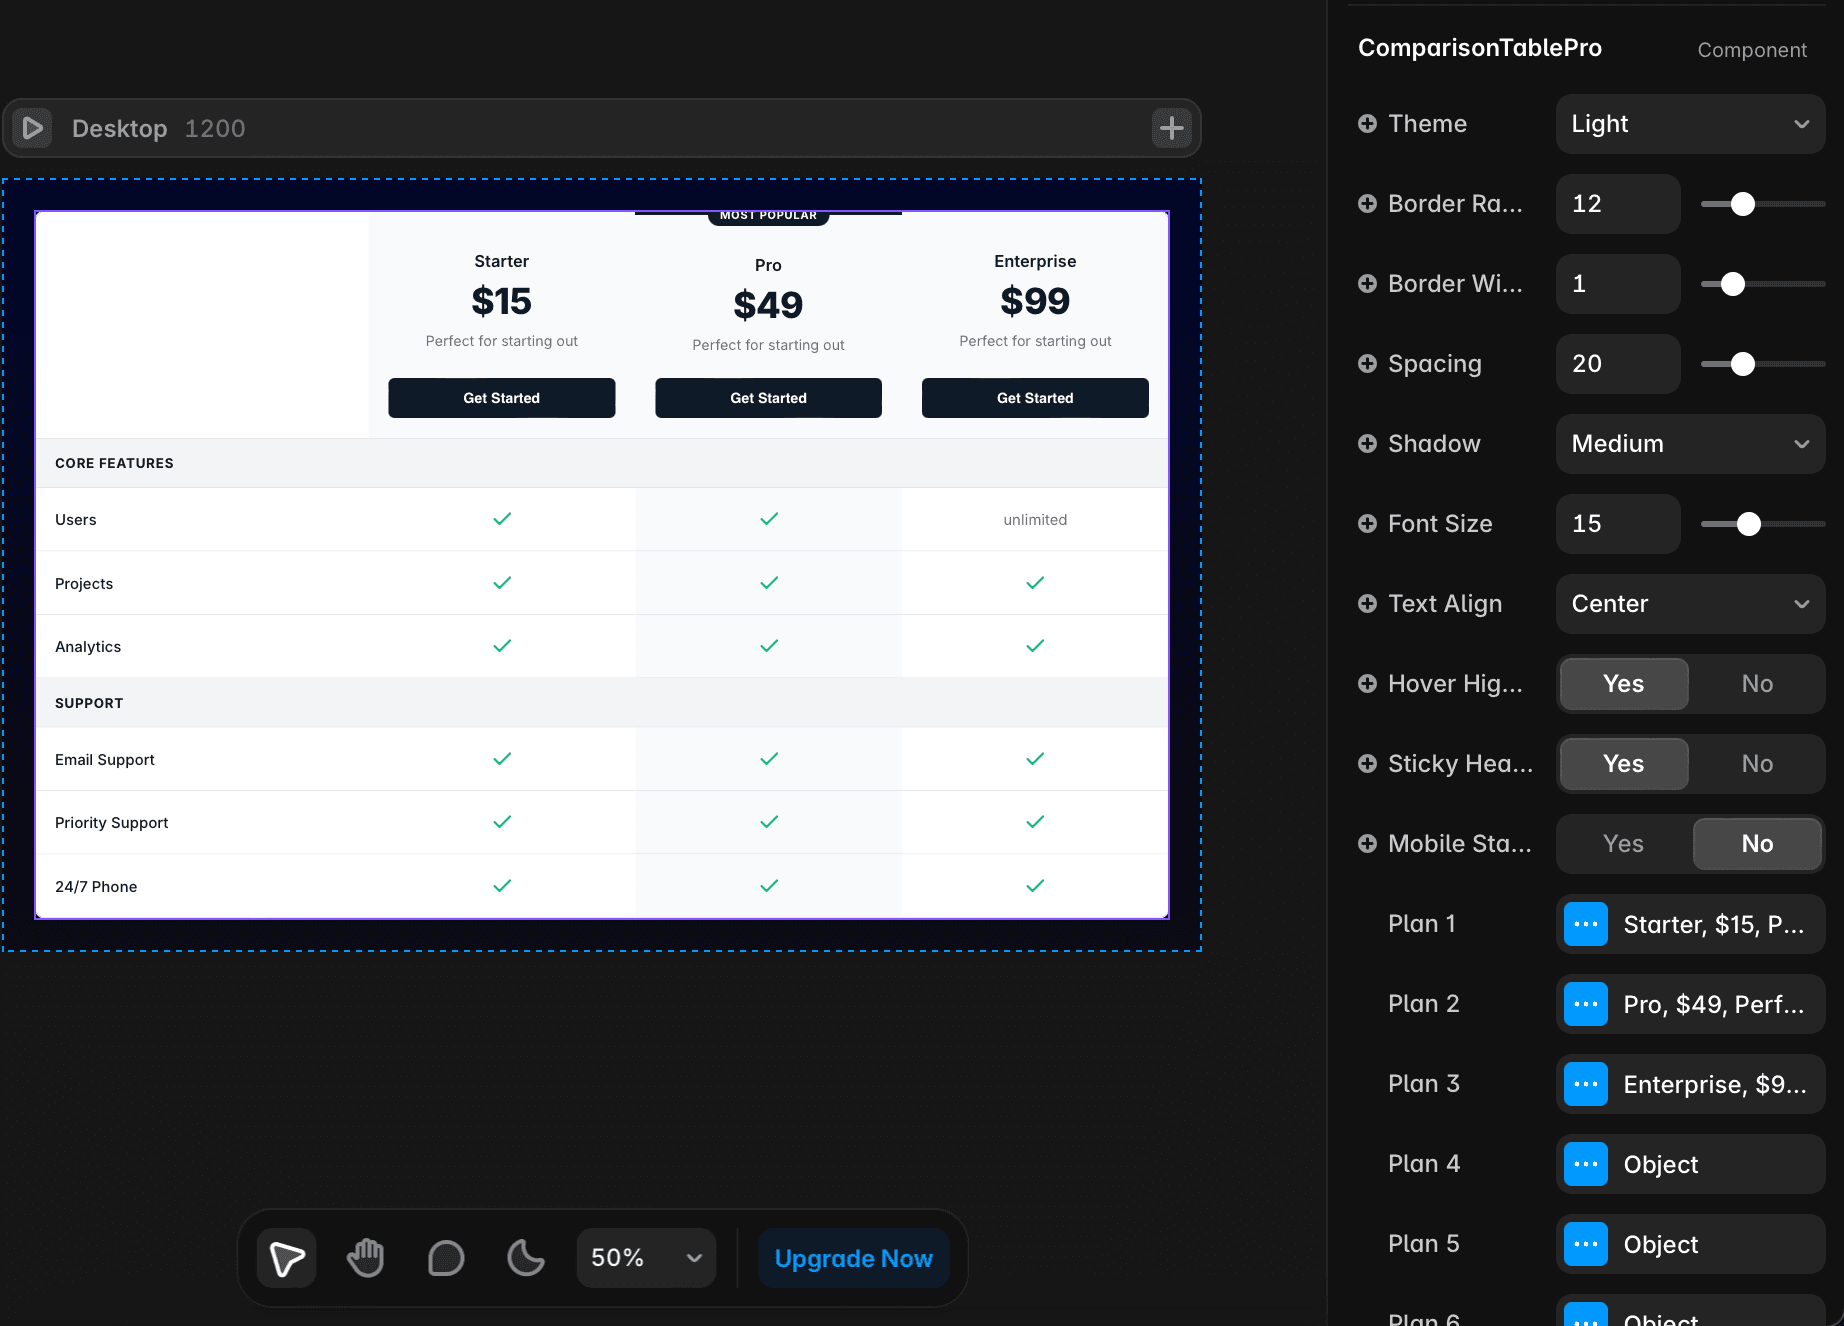The image size is (1844, 1326).
Task: Open Plan 3 object editor dots icon
Action: [x=1586, y=1084]
